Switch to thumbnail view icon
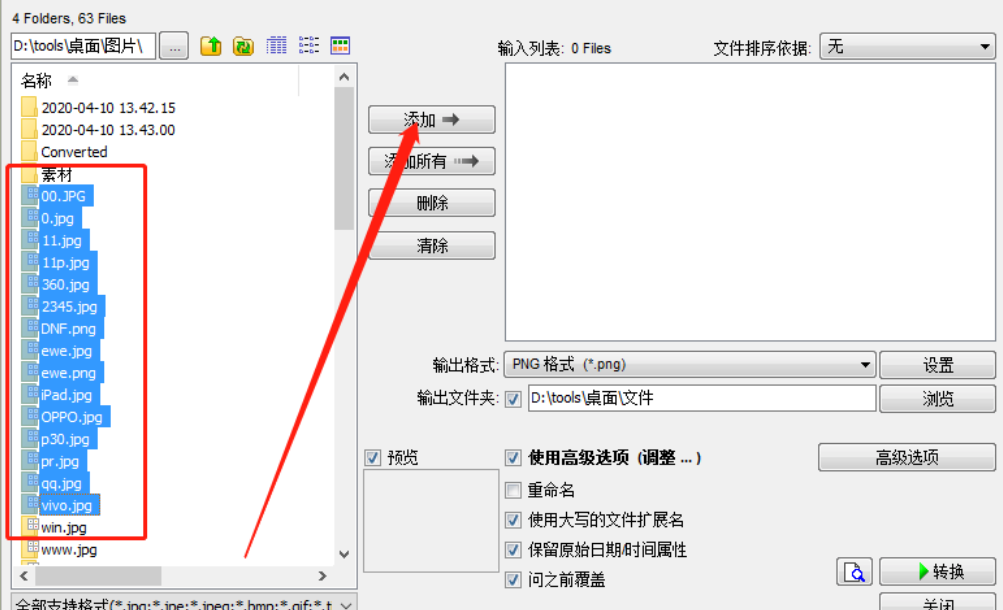 click(340, 45)
